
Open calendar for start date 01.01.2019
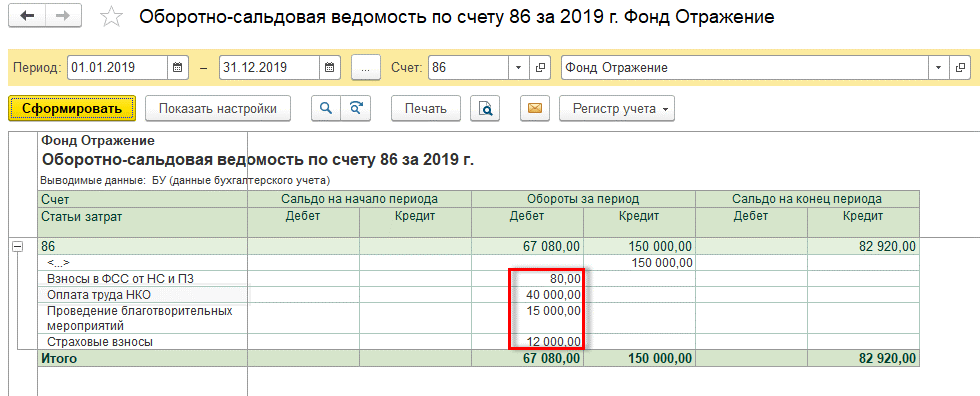(x=178, y=67)
